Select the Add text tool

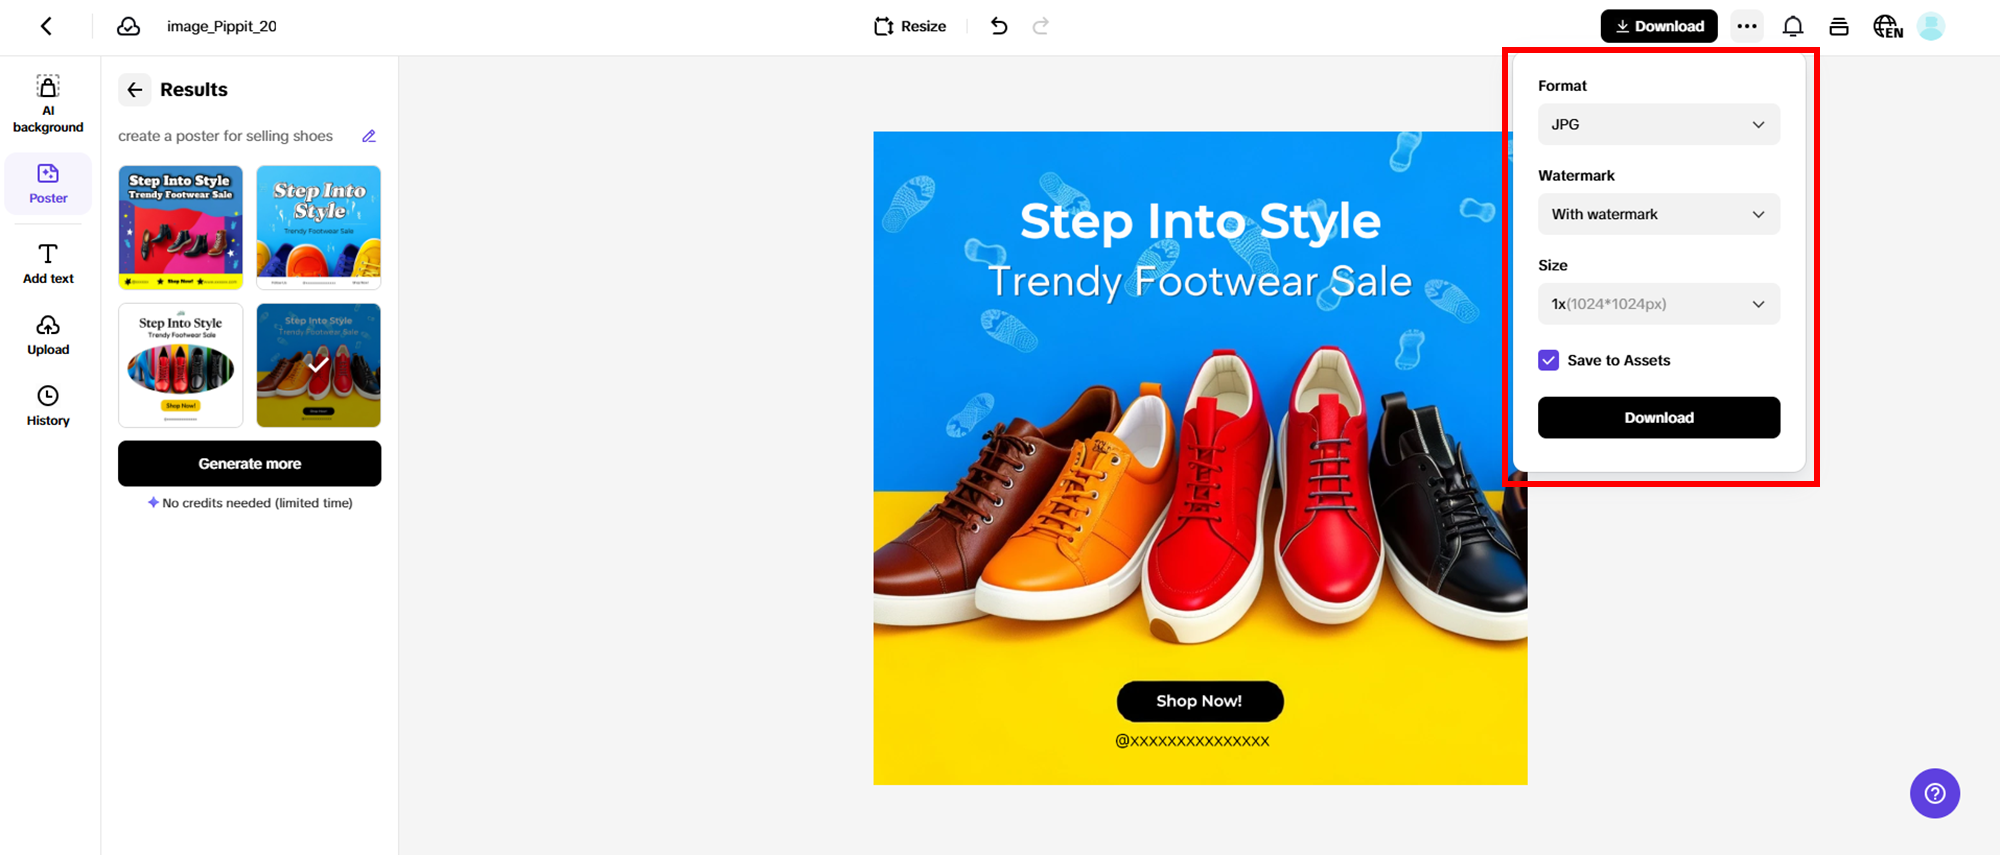click(x=48, y=264)
